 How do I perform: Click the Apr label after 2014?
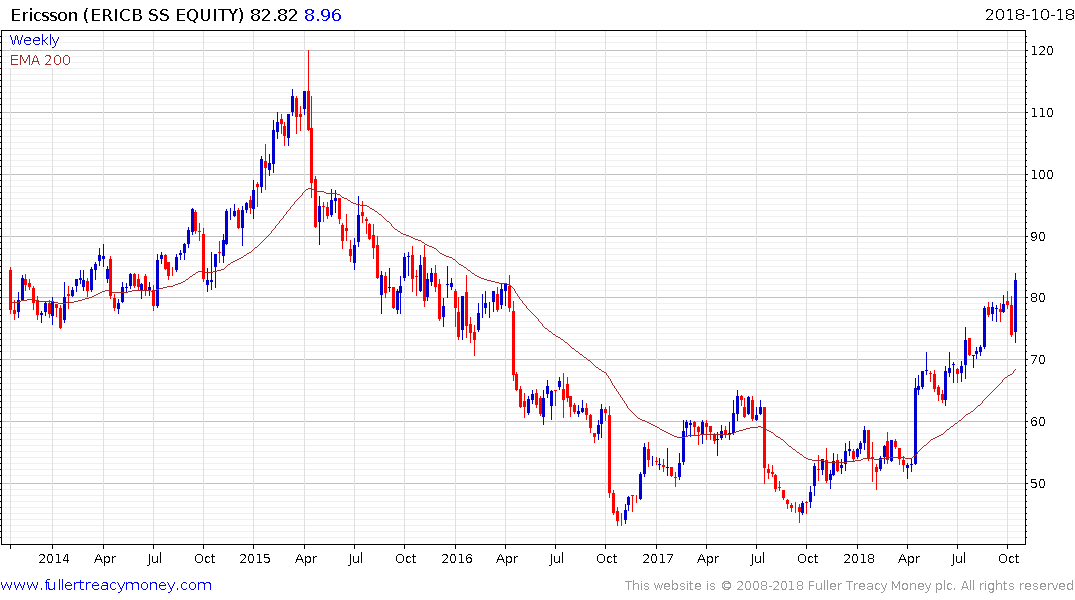pos(104,558)
